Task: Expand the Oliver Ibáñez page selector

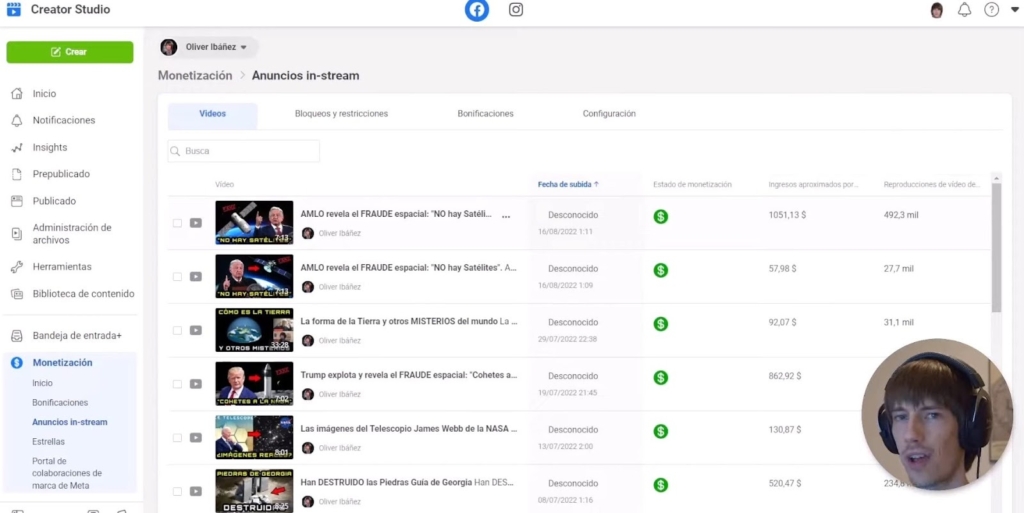Action: tap(208, 47)
